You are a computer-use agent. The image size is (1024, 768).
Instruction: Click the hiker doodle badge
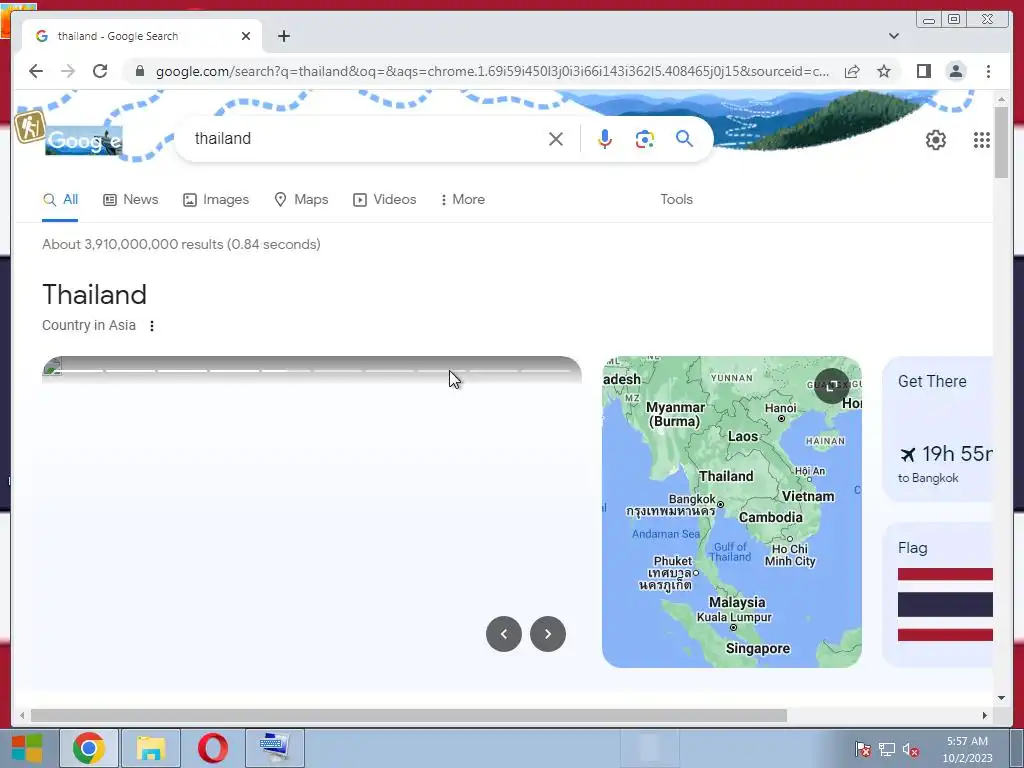[29, 127]
